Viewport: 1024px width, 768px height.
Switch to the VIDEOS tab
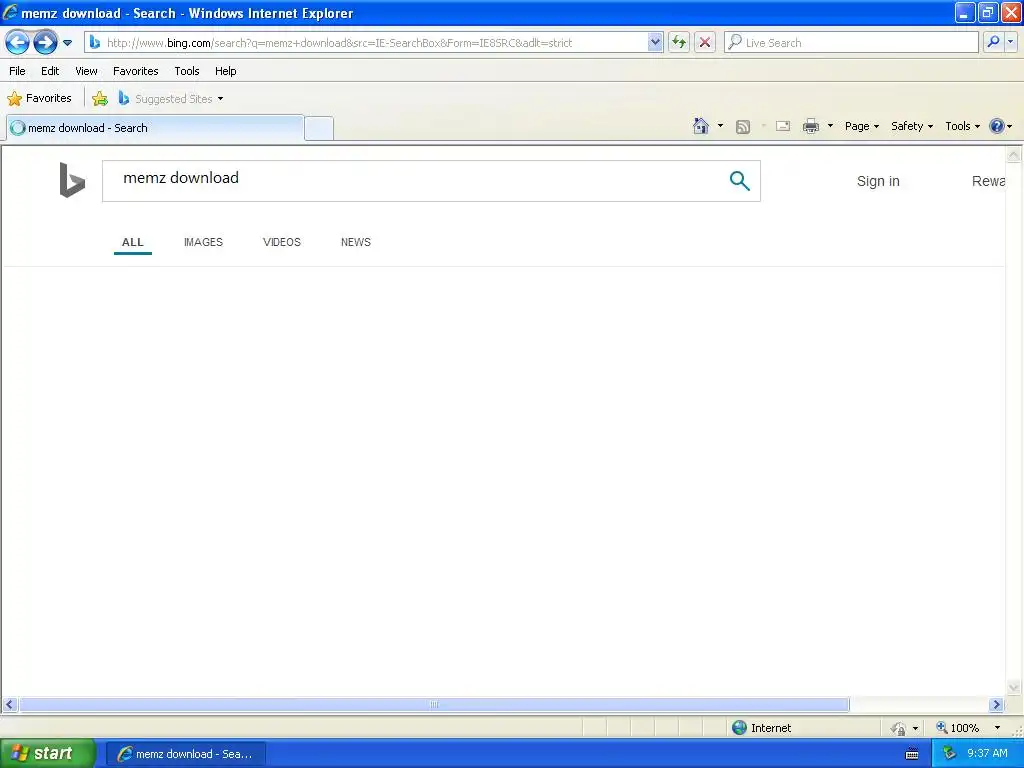281,242
